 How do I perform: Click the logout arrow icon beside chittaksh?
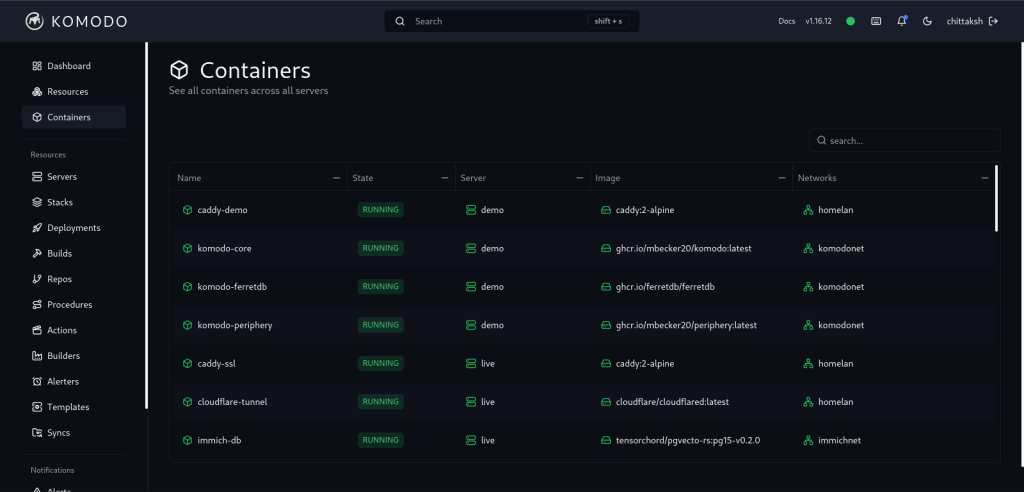(x=993, y=21)
